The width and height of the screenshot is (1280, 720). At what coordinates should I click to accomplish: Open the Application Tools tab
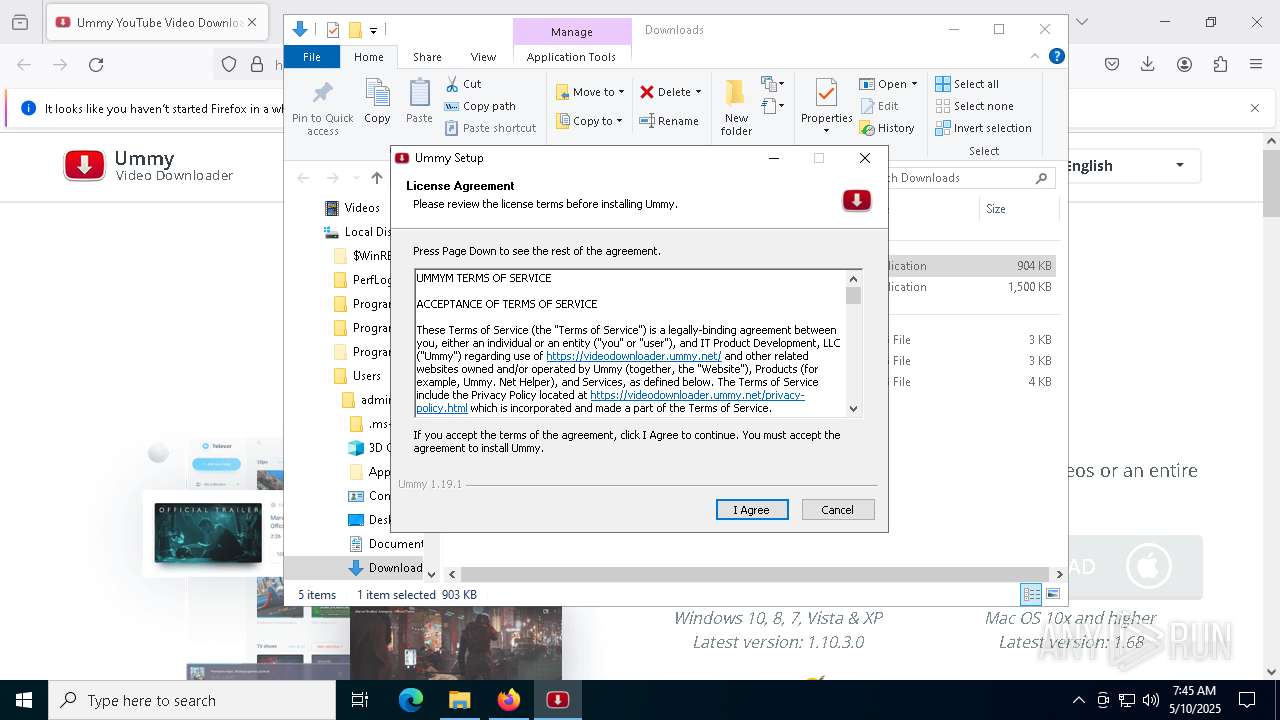point(571,57)
